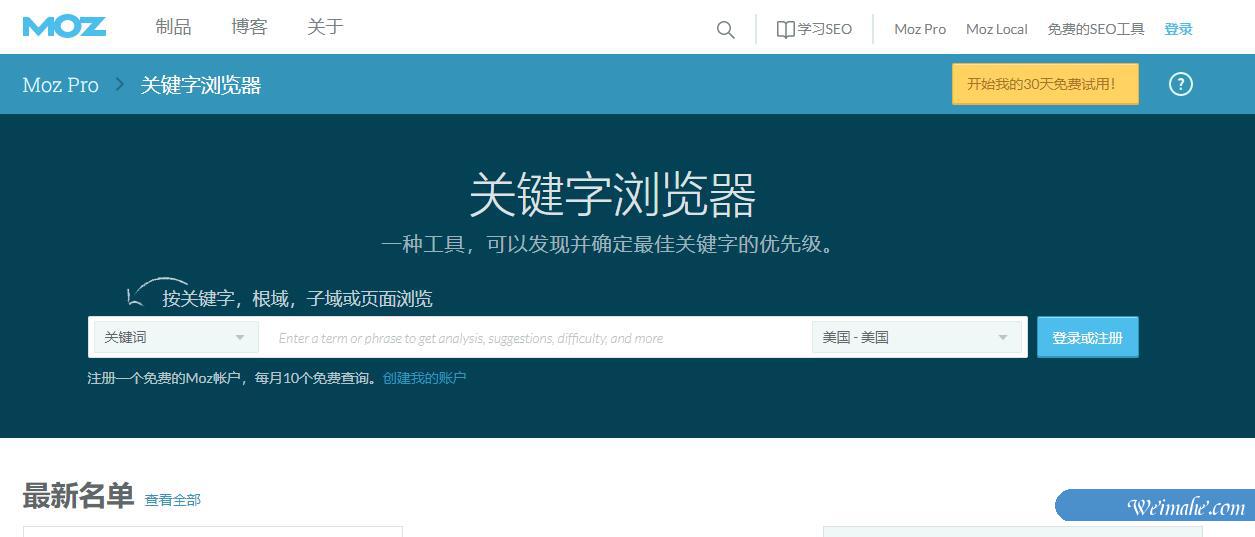
Task: Open the 学习SEO link
Action: coord(825,29)
